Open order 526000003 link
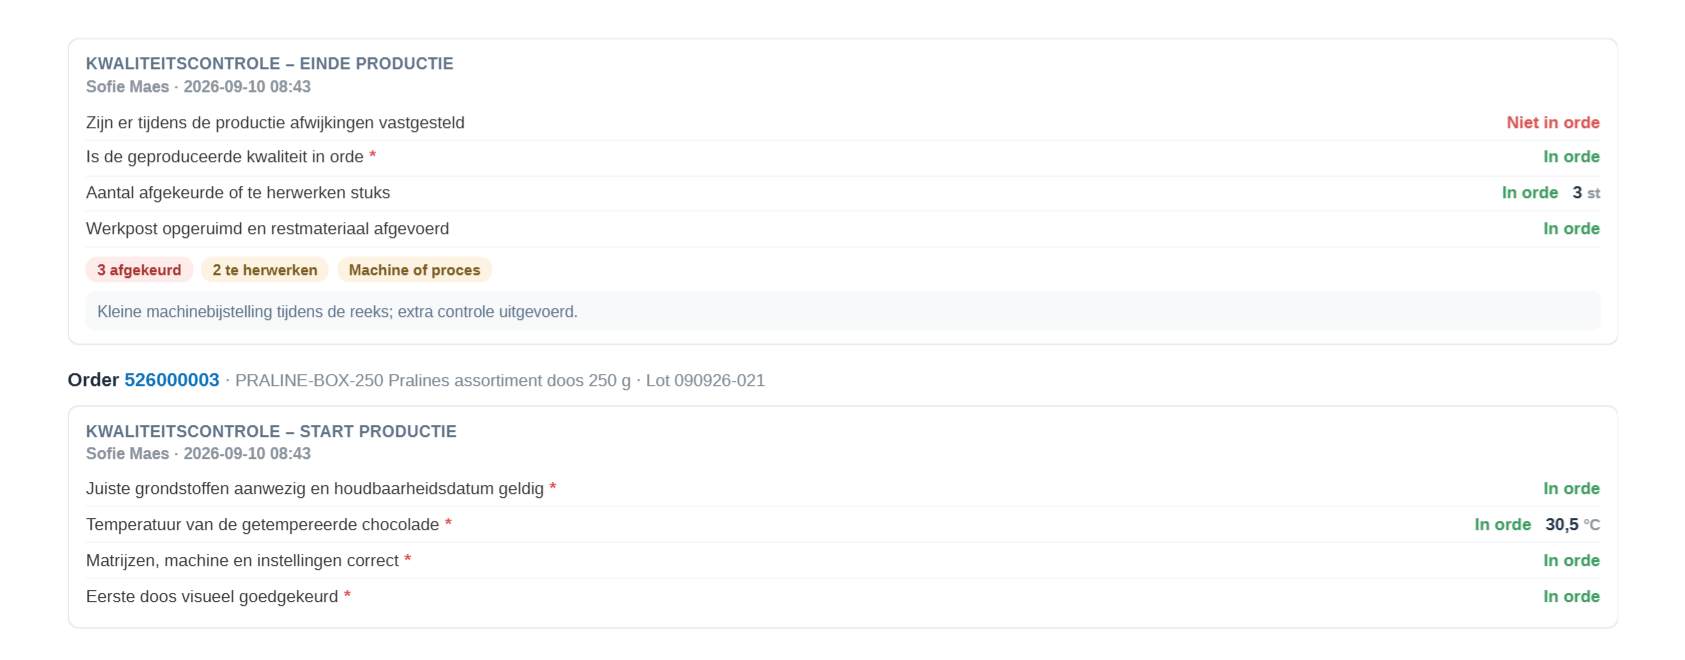1685x660 pixels. [171, 380]
